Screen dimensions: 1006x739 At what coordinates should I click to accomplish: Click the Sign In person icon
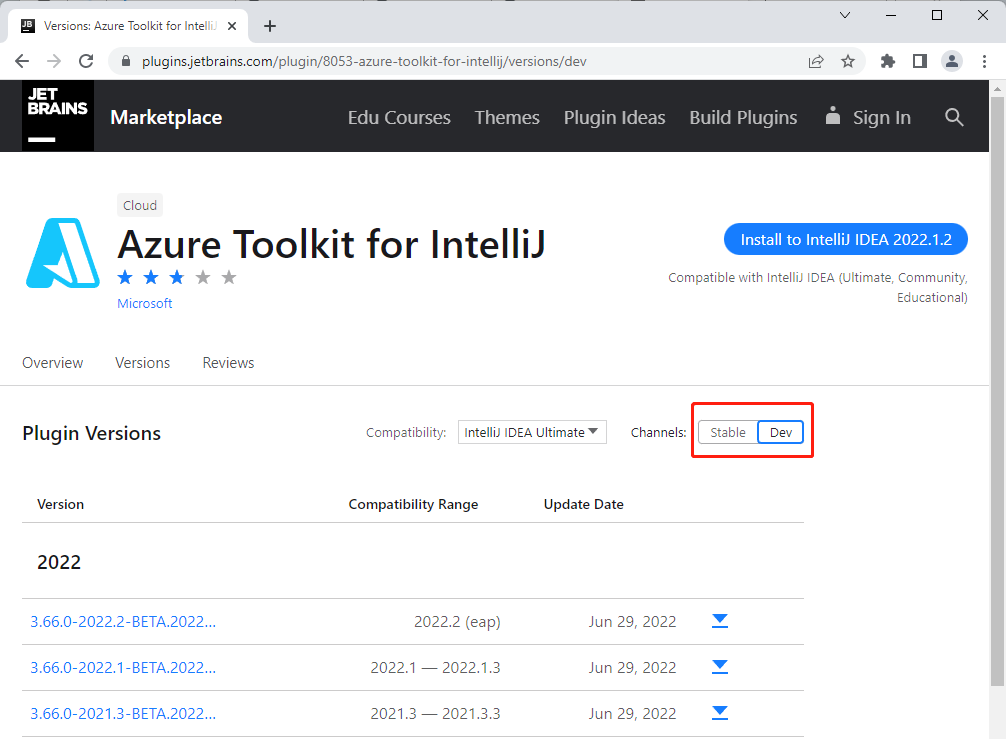point(833,116)
